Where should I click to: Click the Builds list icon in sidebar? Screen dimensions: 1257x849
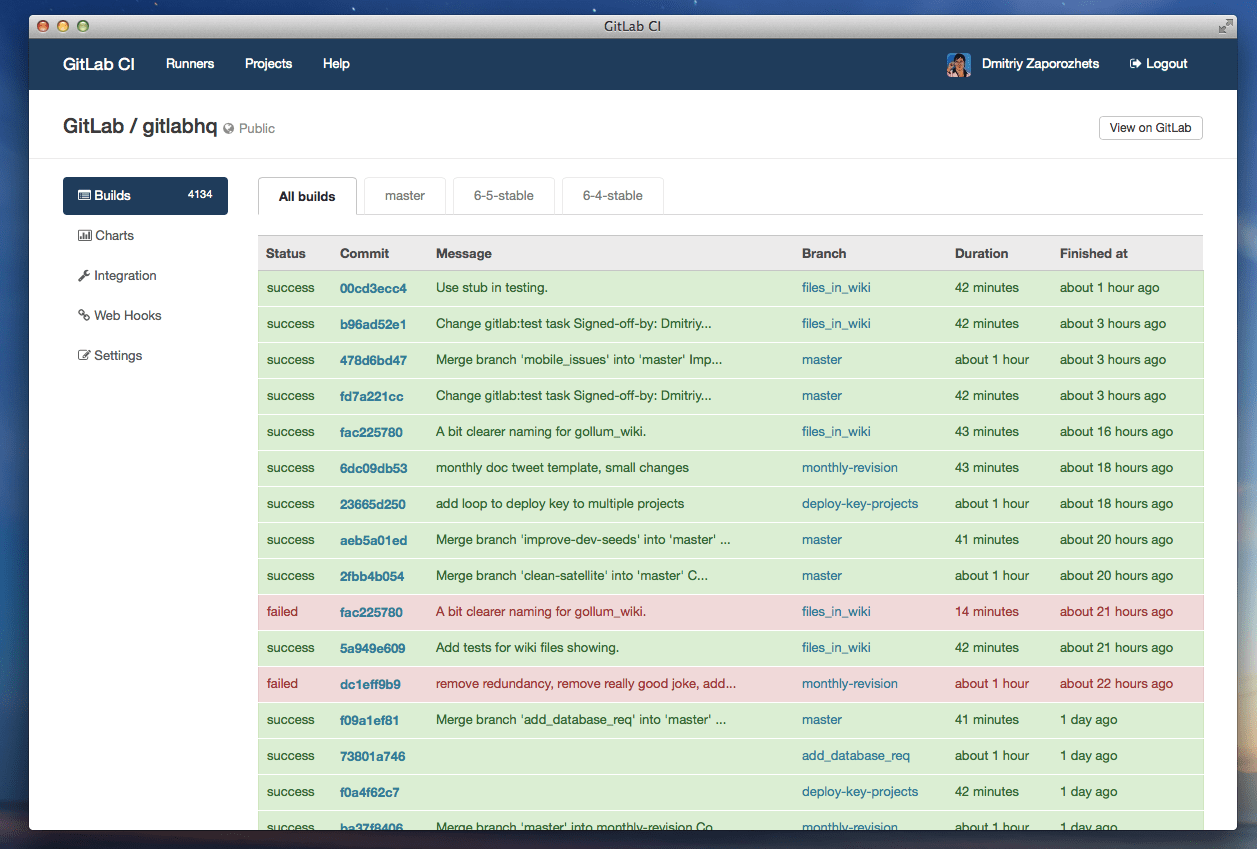[x=84, y=196]
